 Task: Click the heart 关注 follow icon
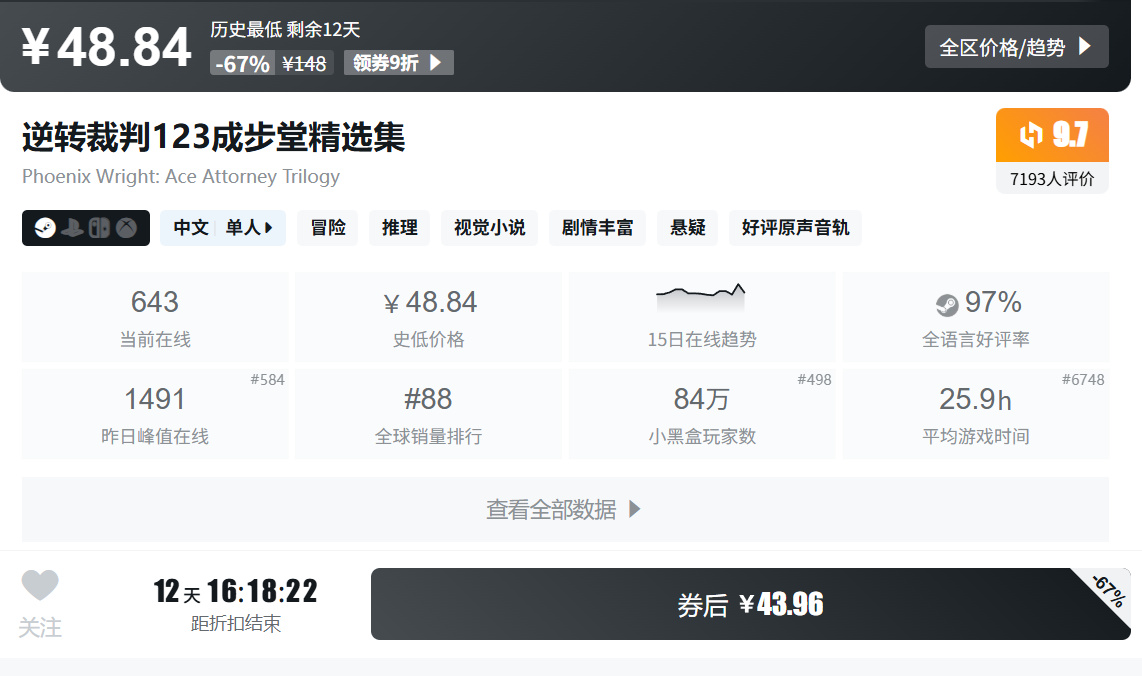(39, 585)
